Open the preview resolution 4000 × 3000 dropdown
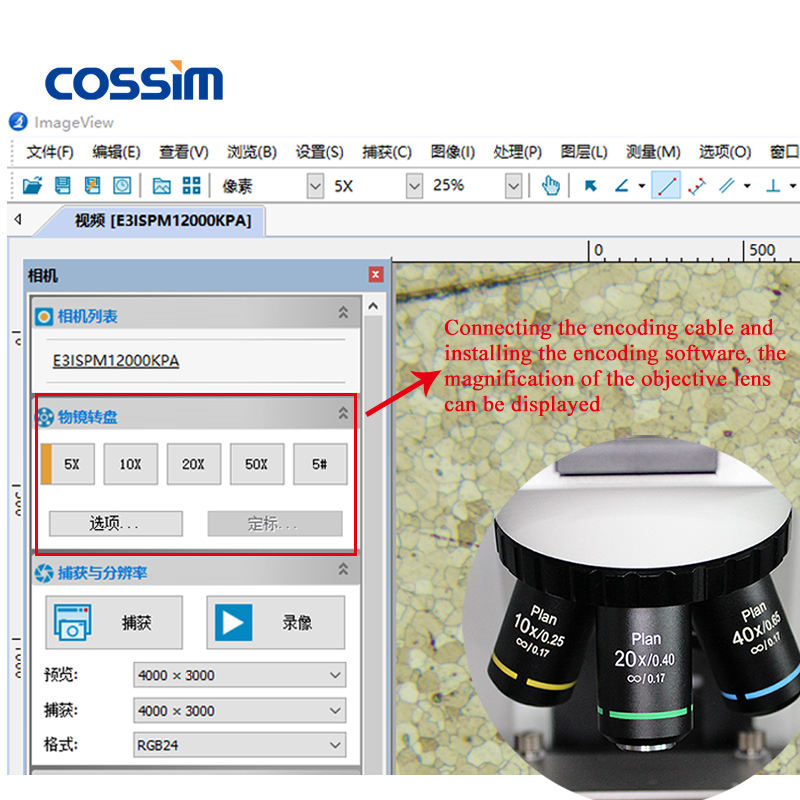Image resolution: width=800 pixels, height=800 pixels. pos(239,675)
